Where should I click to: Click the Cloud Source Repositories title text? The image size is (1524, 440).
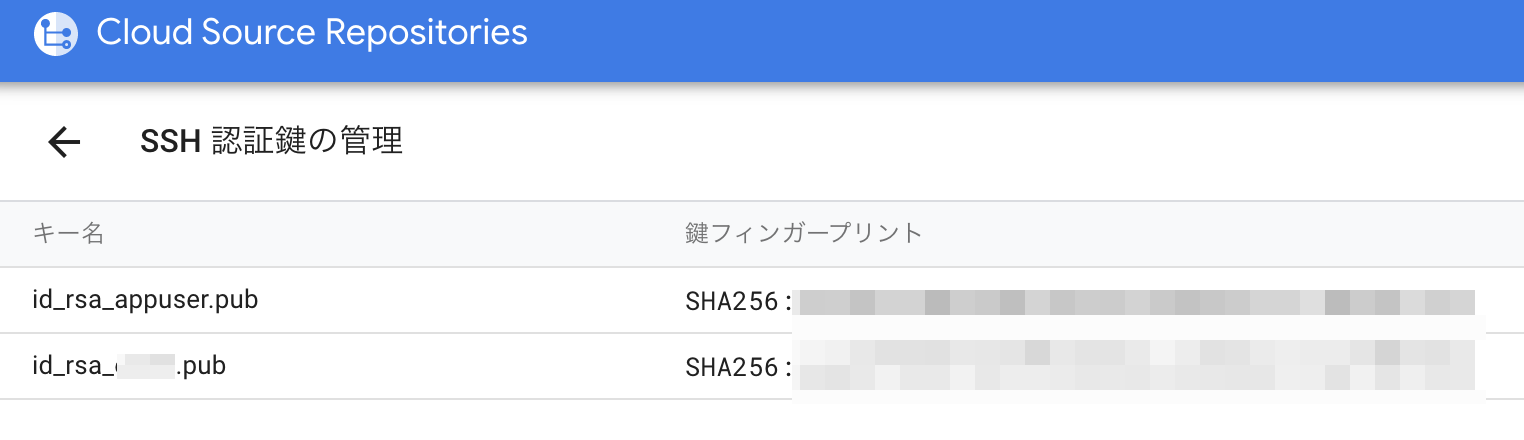point(311,33)
